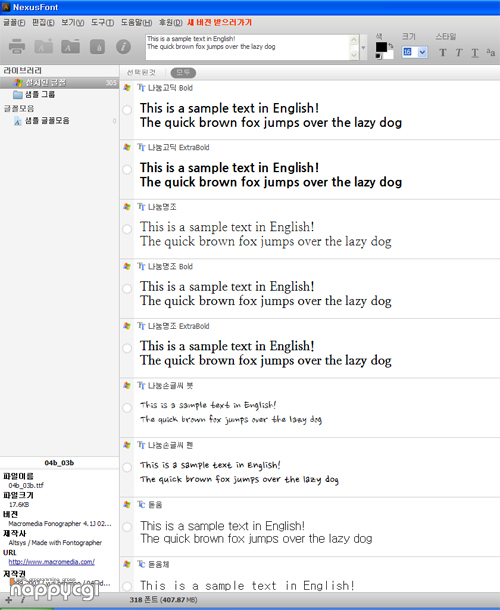The width and height of the screenshot is (500, 610).
Task: Select radio button for 나눔손글씨 펜
Action: [127, 467]
